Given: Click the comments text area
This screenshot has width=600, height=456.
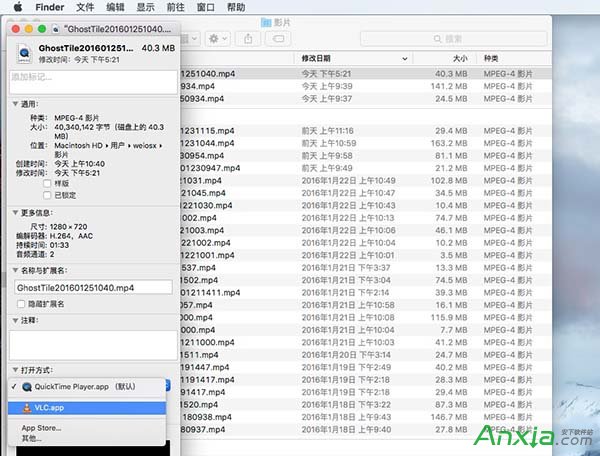Looking at the screenshot, I should [x=93, y=345].
